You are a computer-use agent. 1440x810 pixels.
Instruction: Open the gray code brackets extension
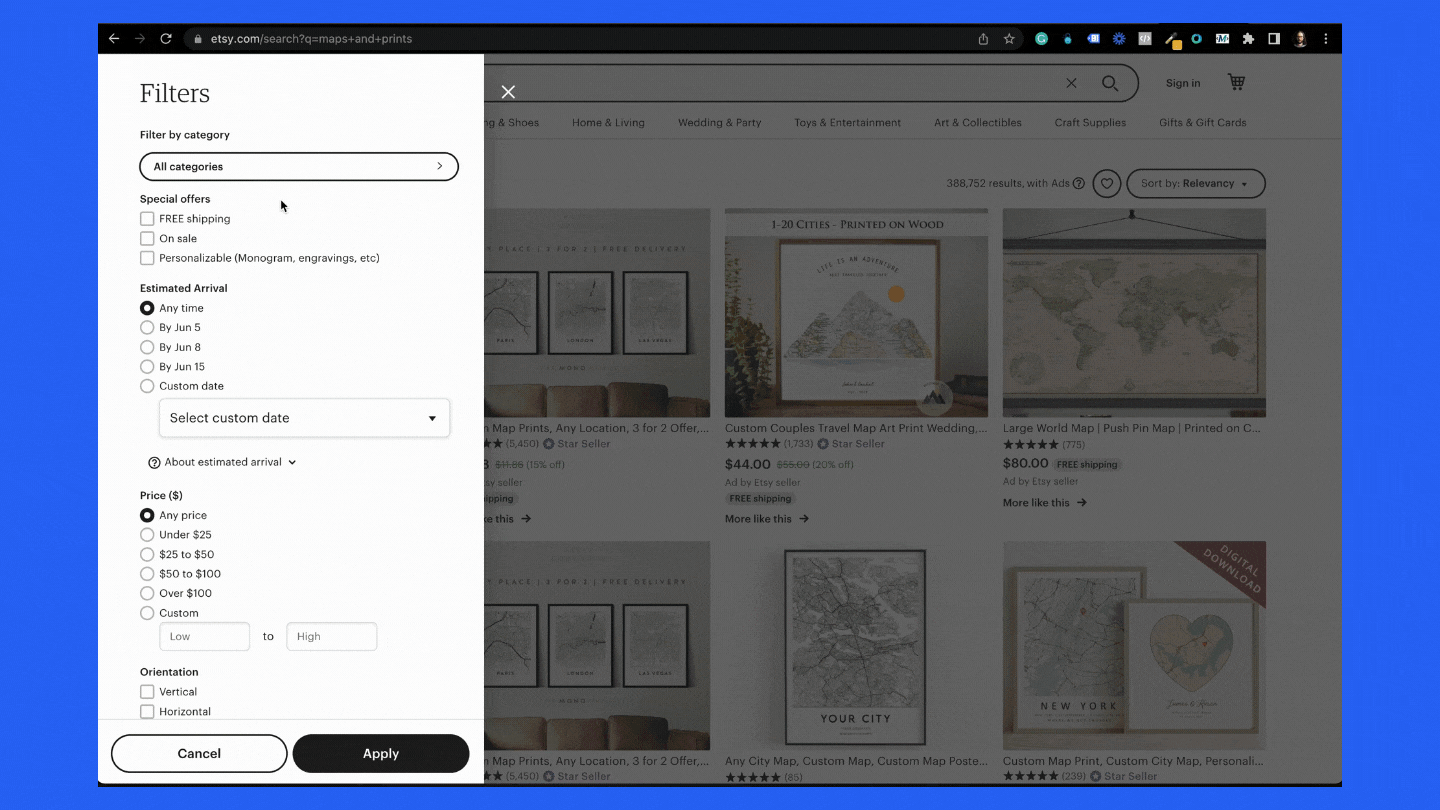click(x=1145, y=39)
